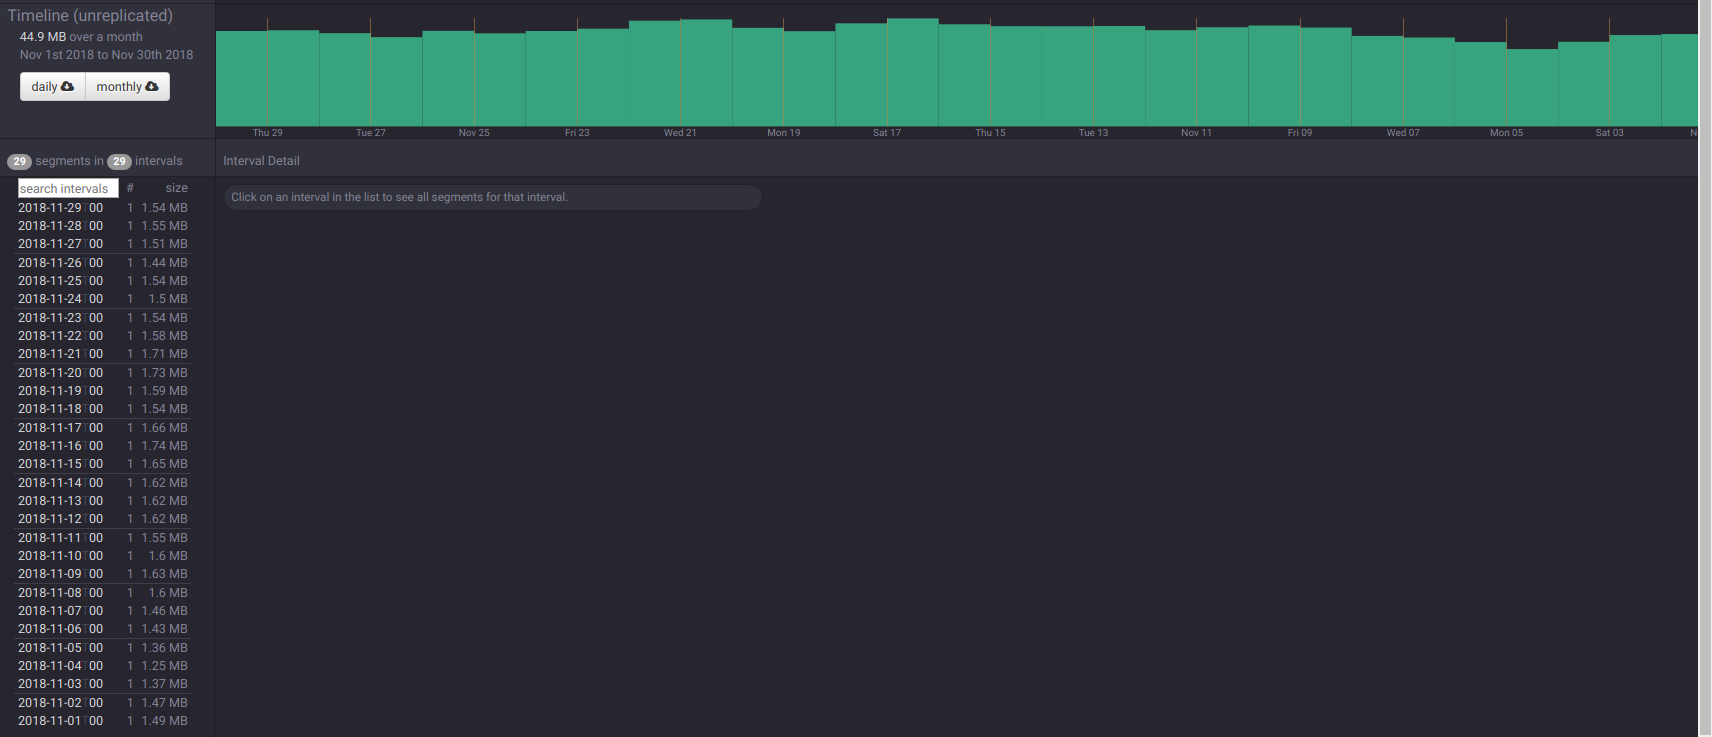
Task: View the 2018-11-05 interval details
Action: (103, 648)
